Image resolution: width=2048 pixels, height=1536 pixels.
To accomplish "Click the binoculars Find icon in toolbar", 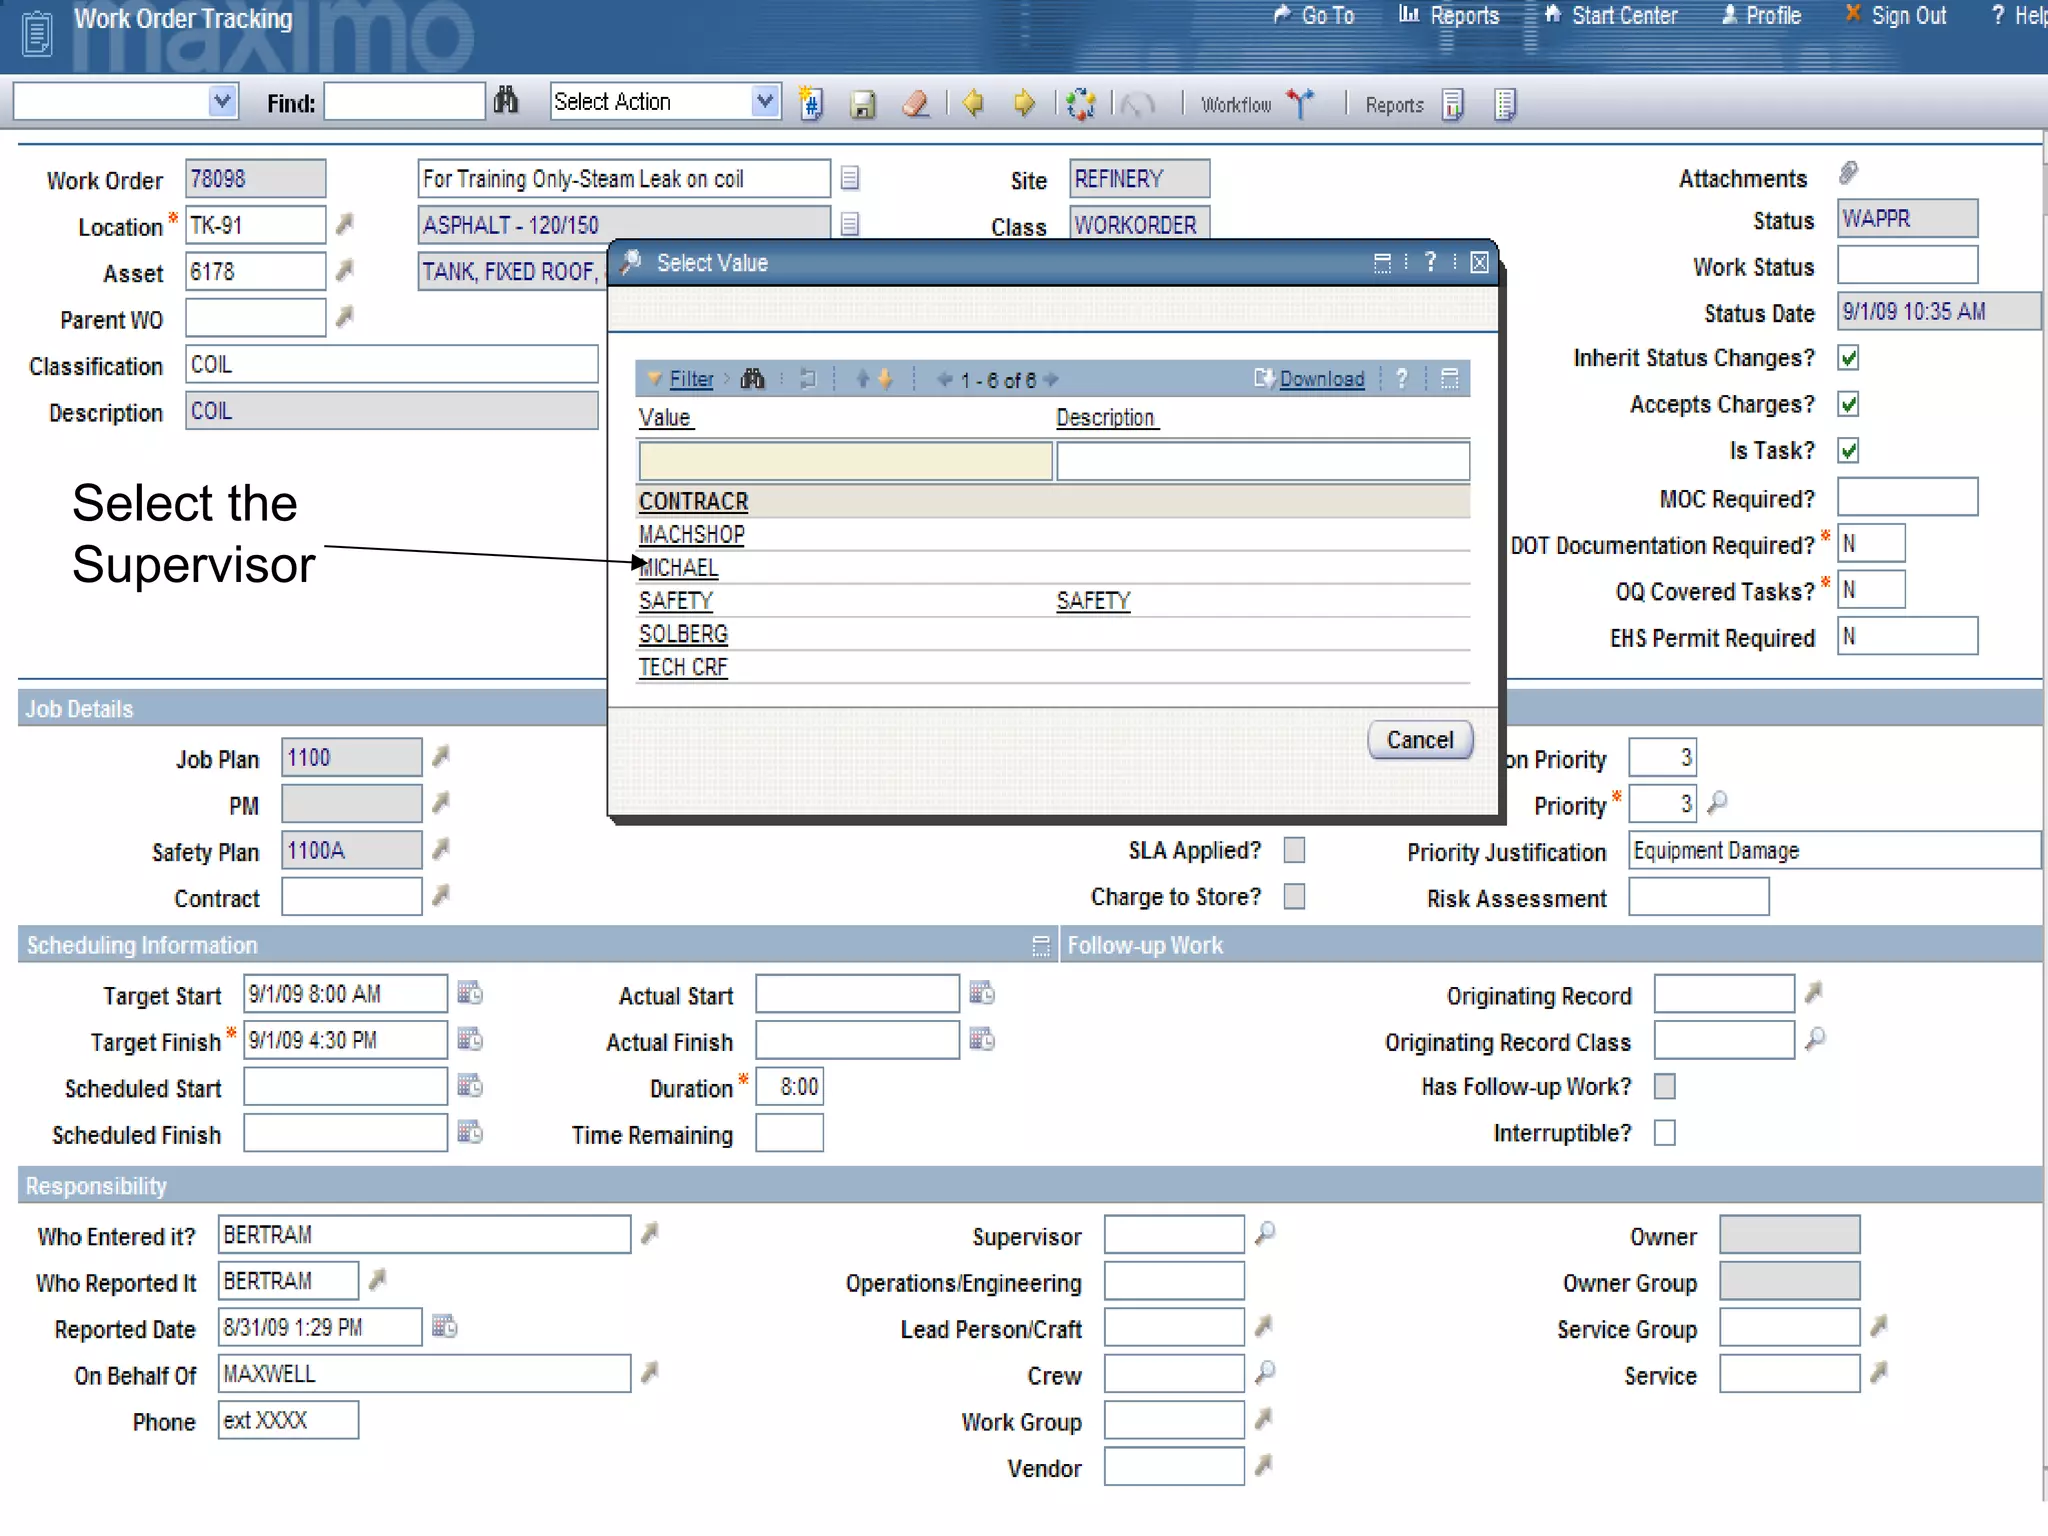I will (x=506, y=101).
